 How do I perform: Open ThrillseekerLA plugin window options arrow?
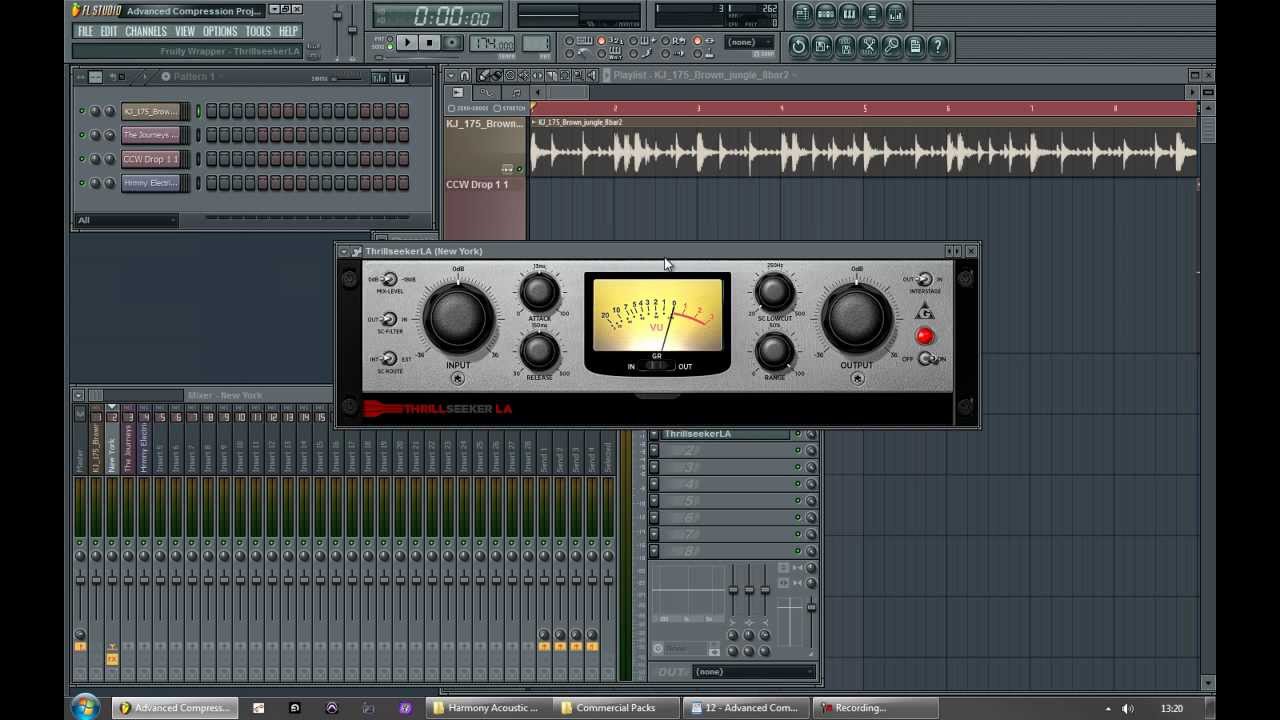pos(344,252)
